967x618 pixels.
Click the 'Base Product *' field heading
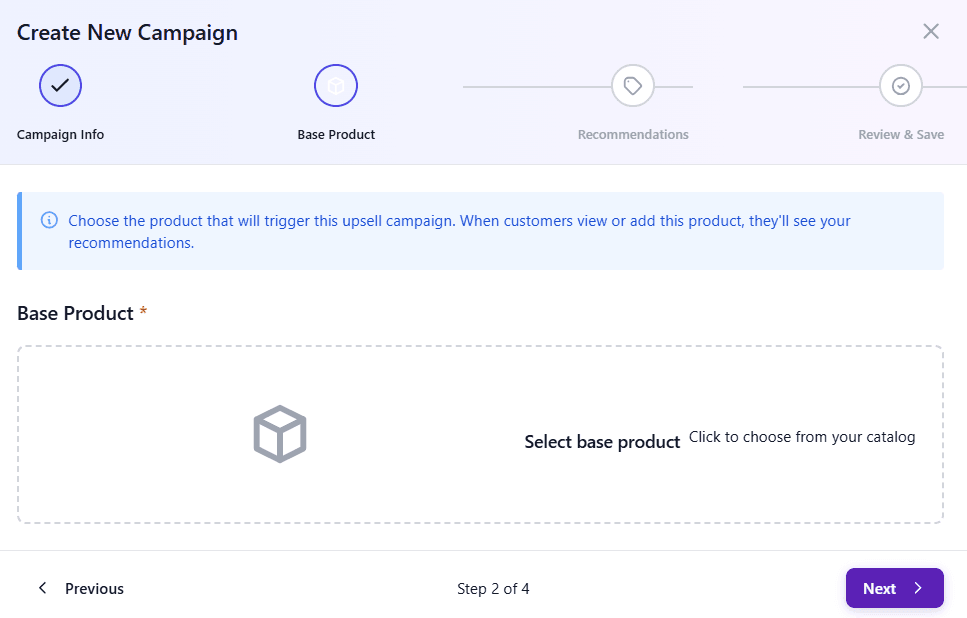(x=76, y=313)
